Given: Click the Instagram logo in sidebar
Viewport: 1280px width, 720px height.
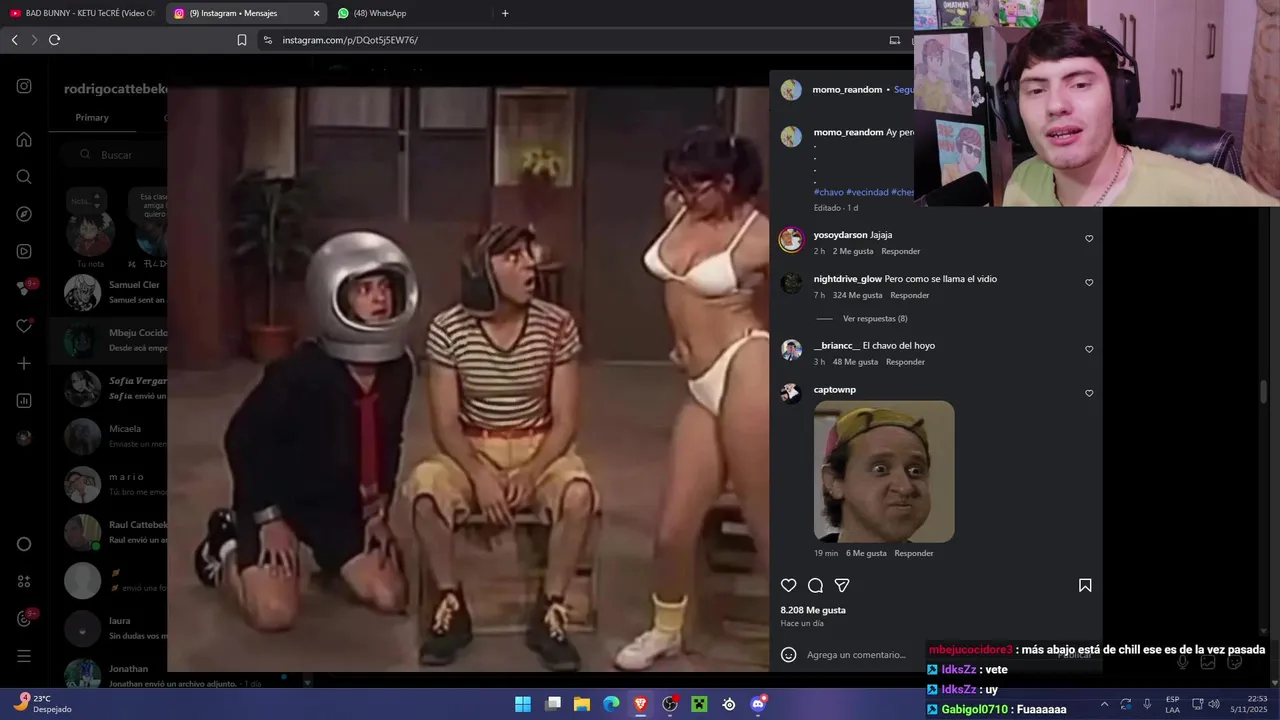Looking at the screenshot, I should [24, 87].
